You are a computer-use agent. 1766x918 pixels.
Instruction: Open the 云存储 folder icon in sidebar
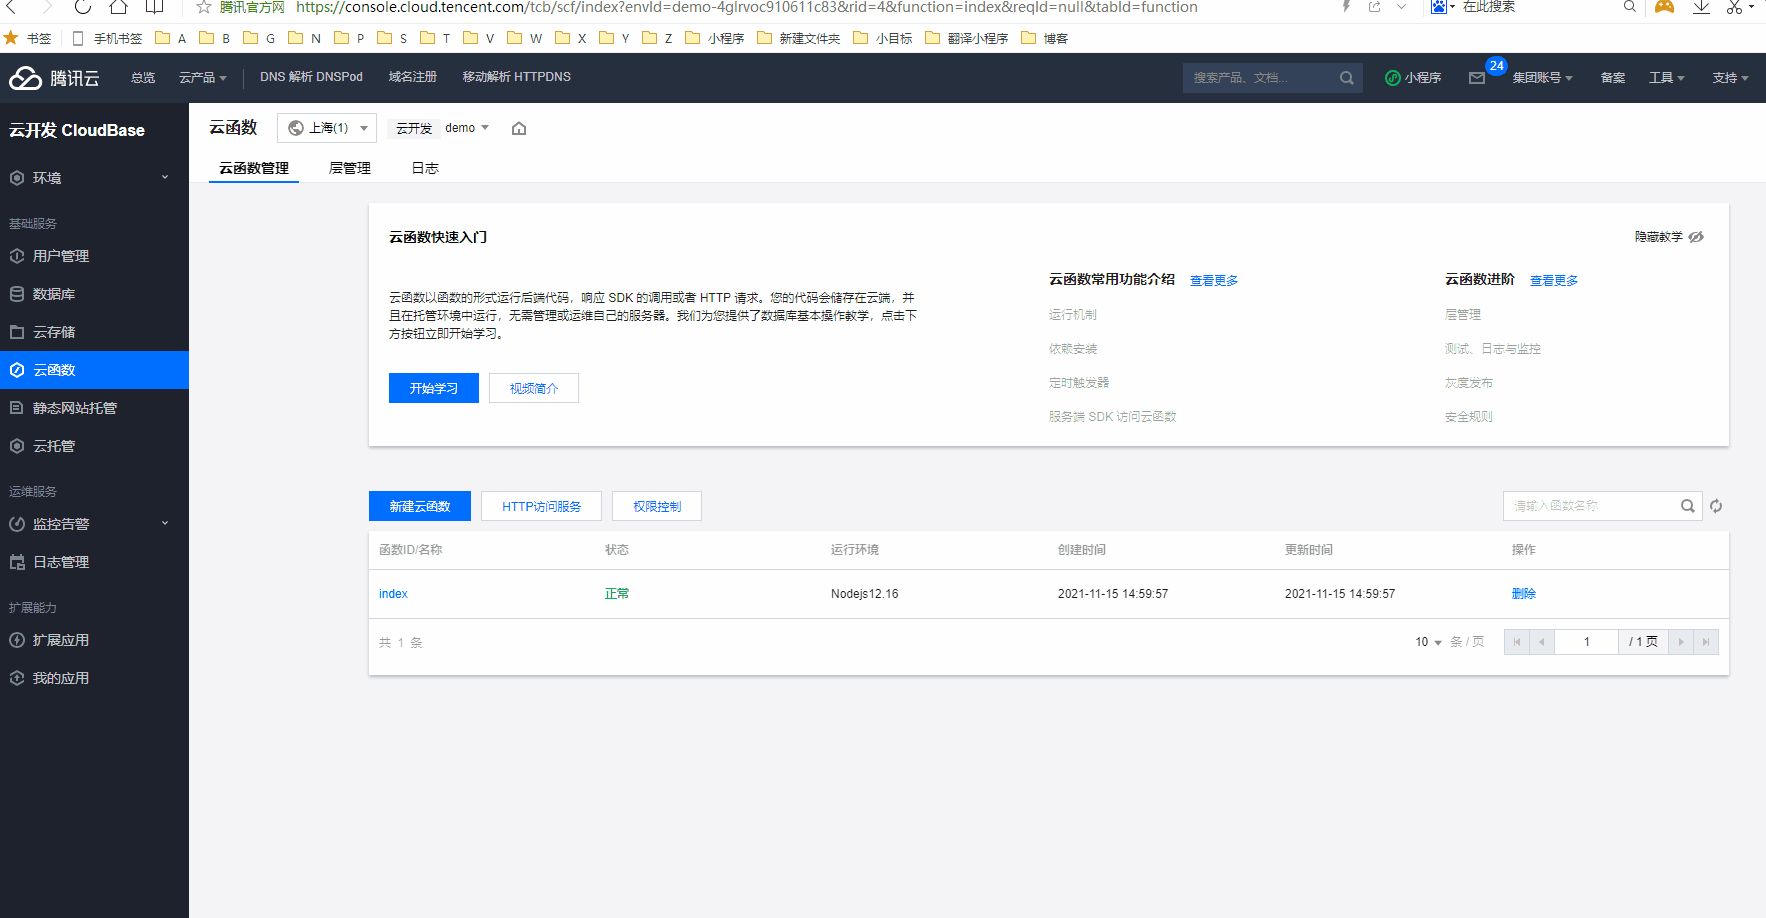click(x=17, y=332)
